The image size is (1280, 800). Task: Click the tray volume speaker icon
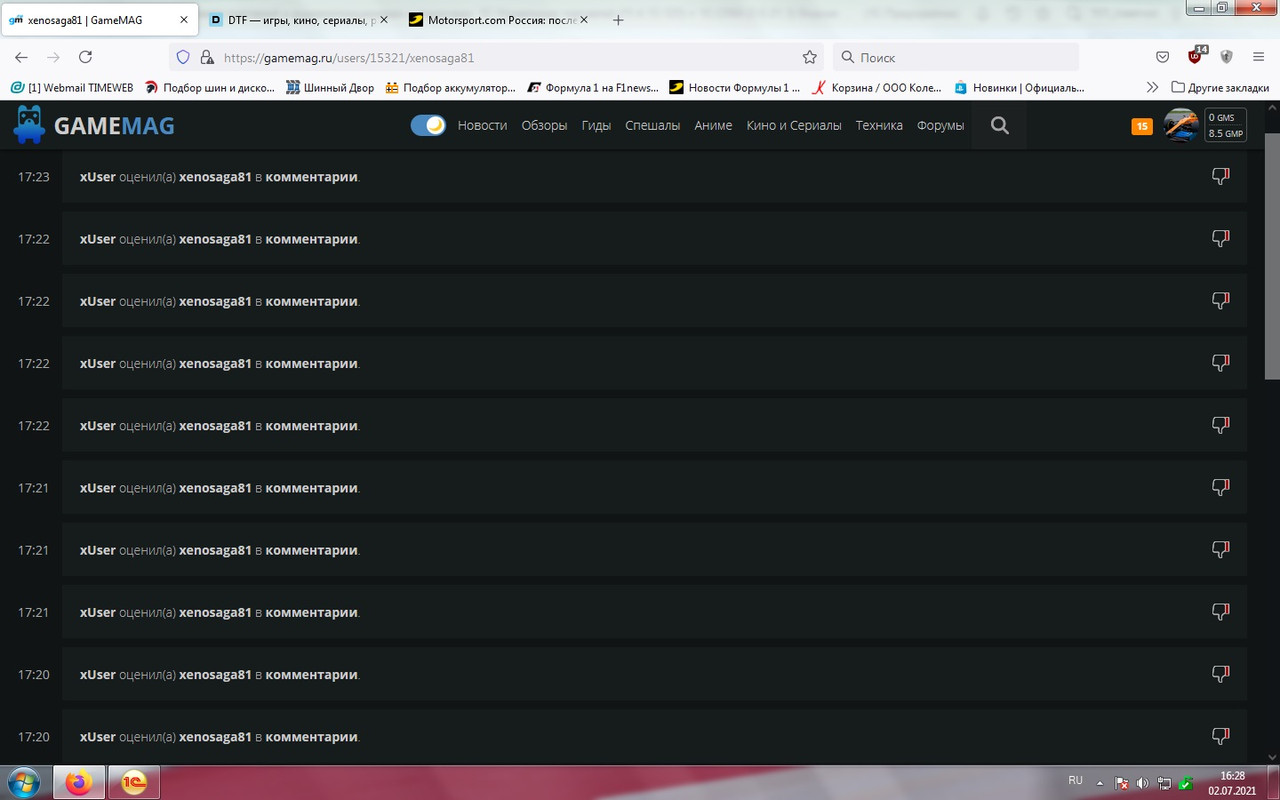point(1142,783)
